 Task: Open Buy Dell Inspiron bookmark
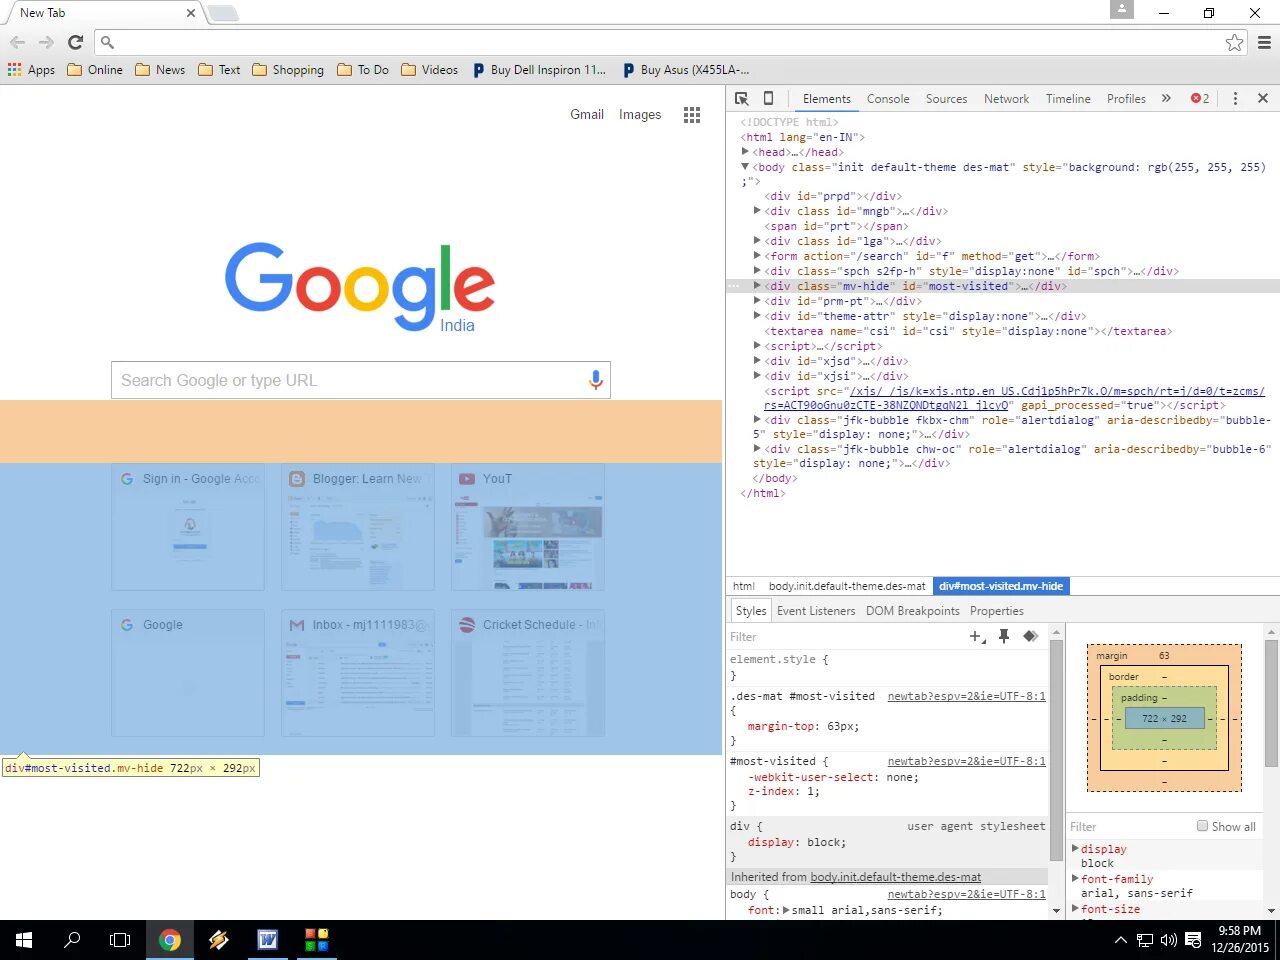(x=539, y=69)
